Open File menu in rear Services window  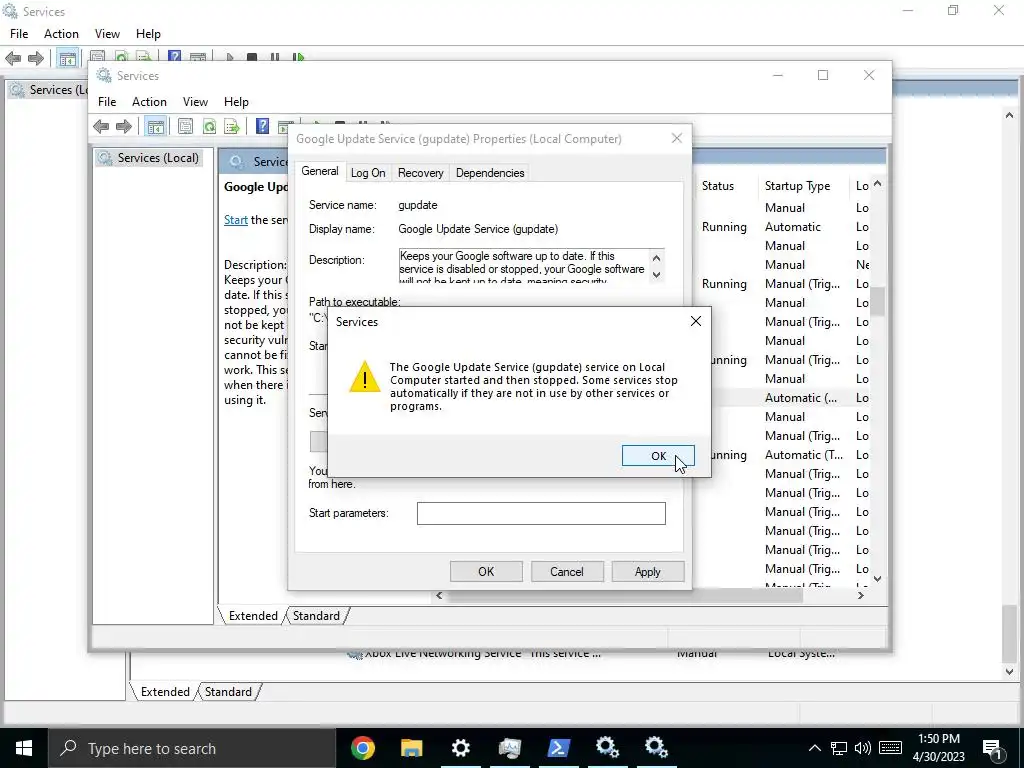click(x=19, y=34)
